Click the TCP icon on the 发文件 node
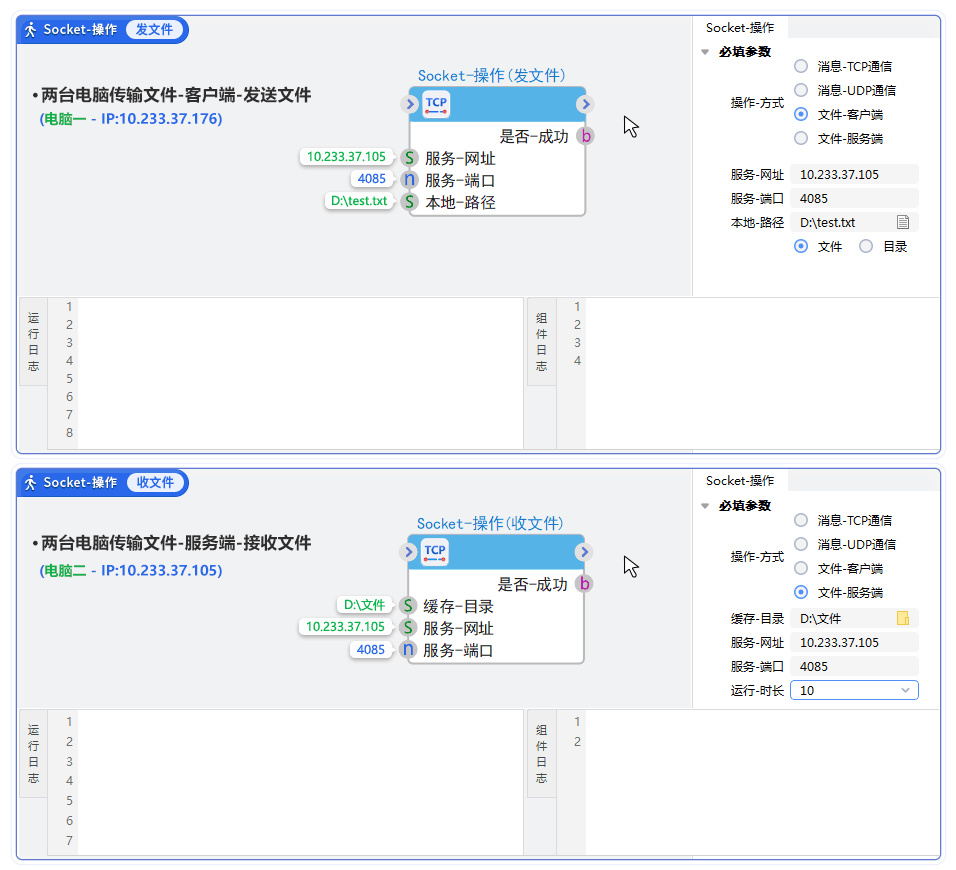956x870 pixels. (436, 104)
